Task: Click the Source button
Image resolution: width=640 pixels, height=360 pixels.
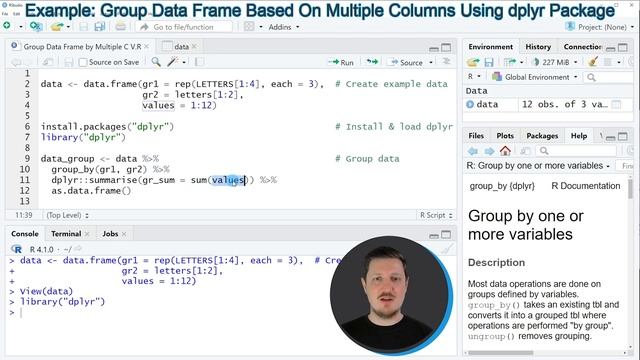Action: tap(407, 62)
